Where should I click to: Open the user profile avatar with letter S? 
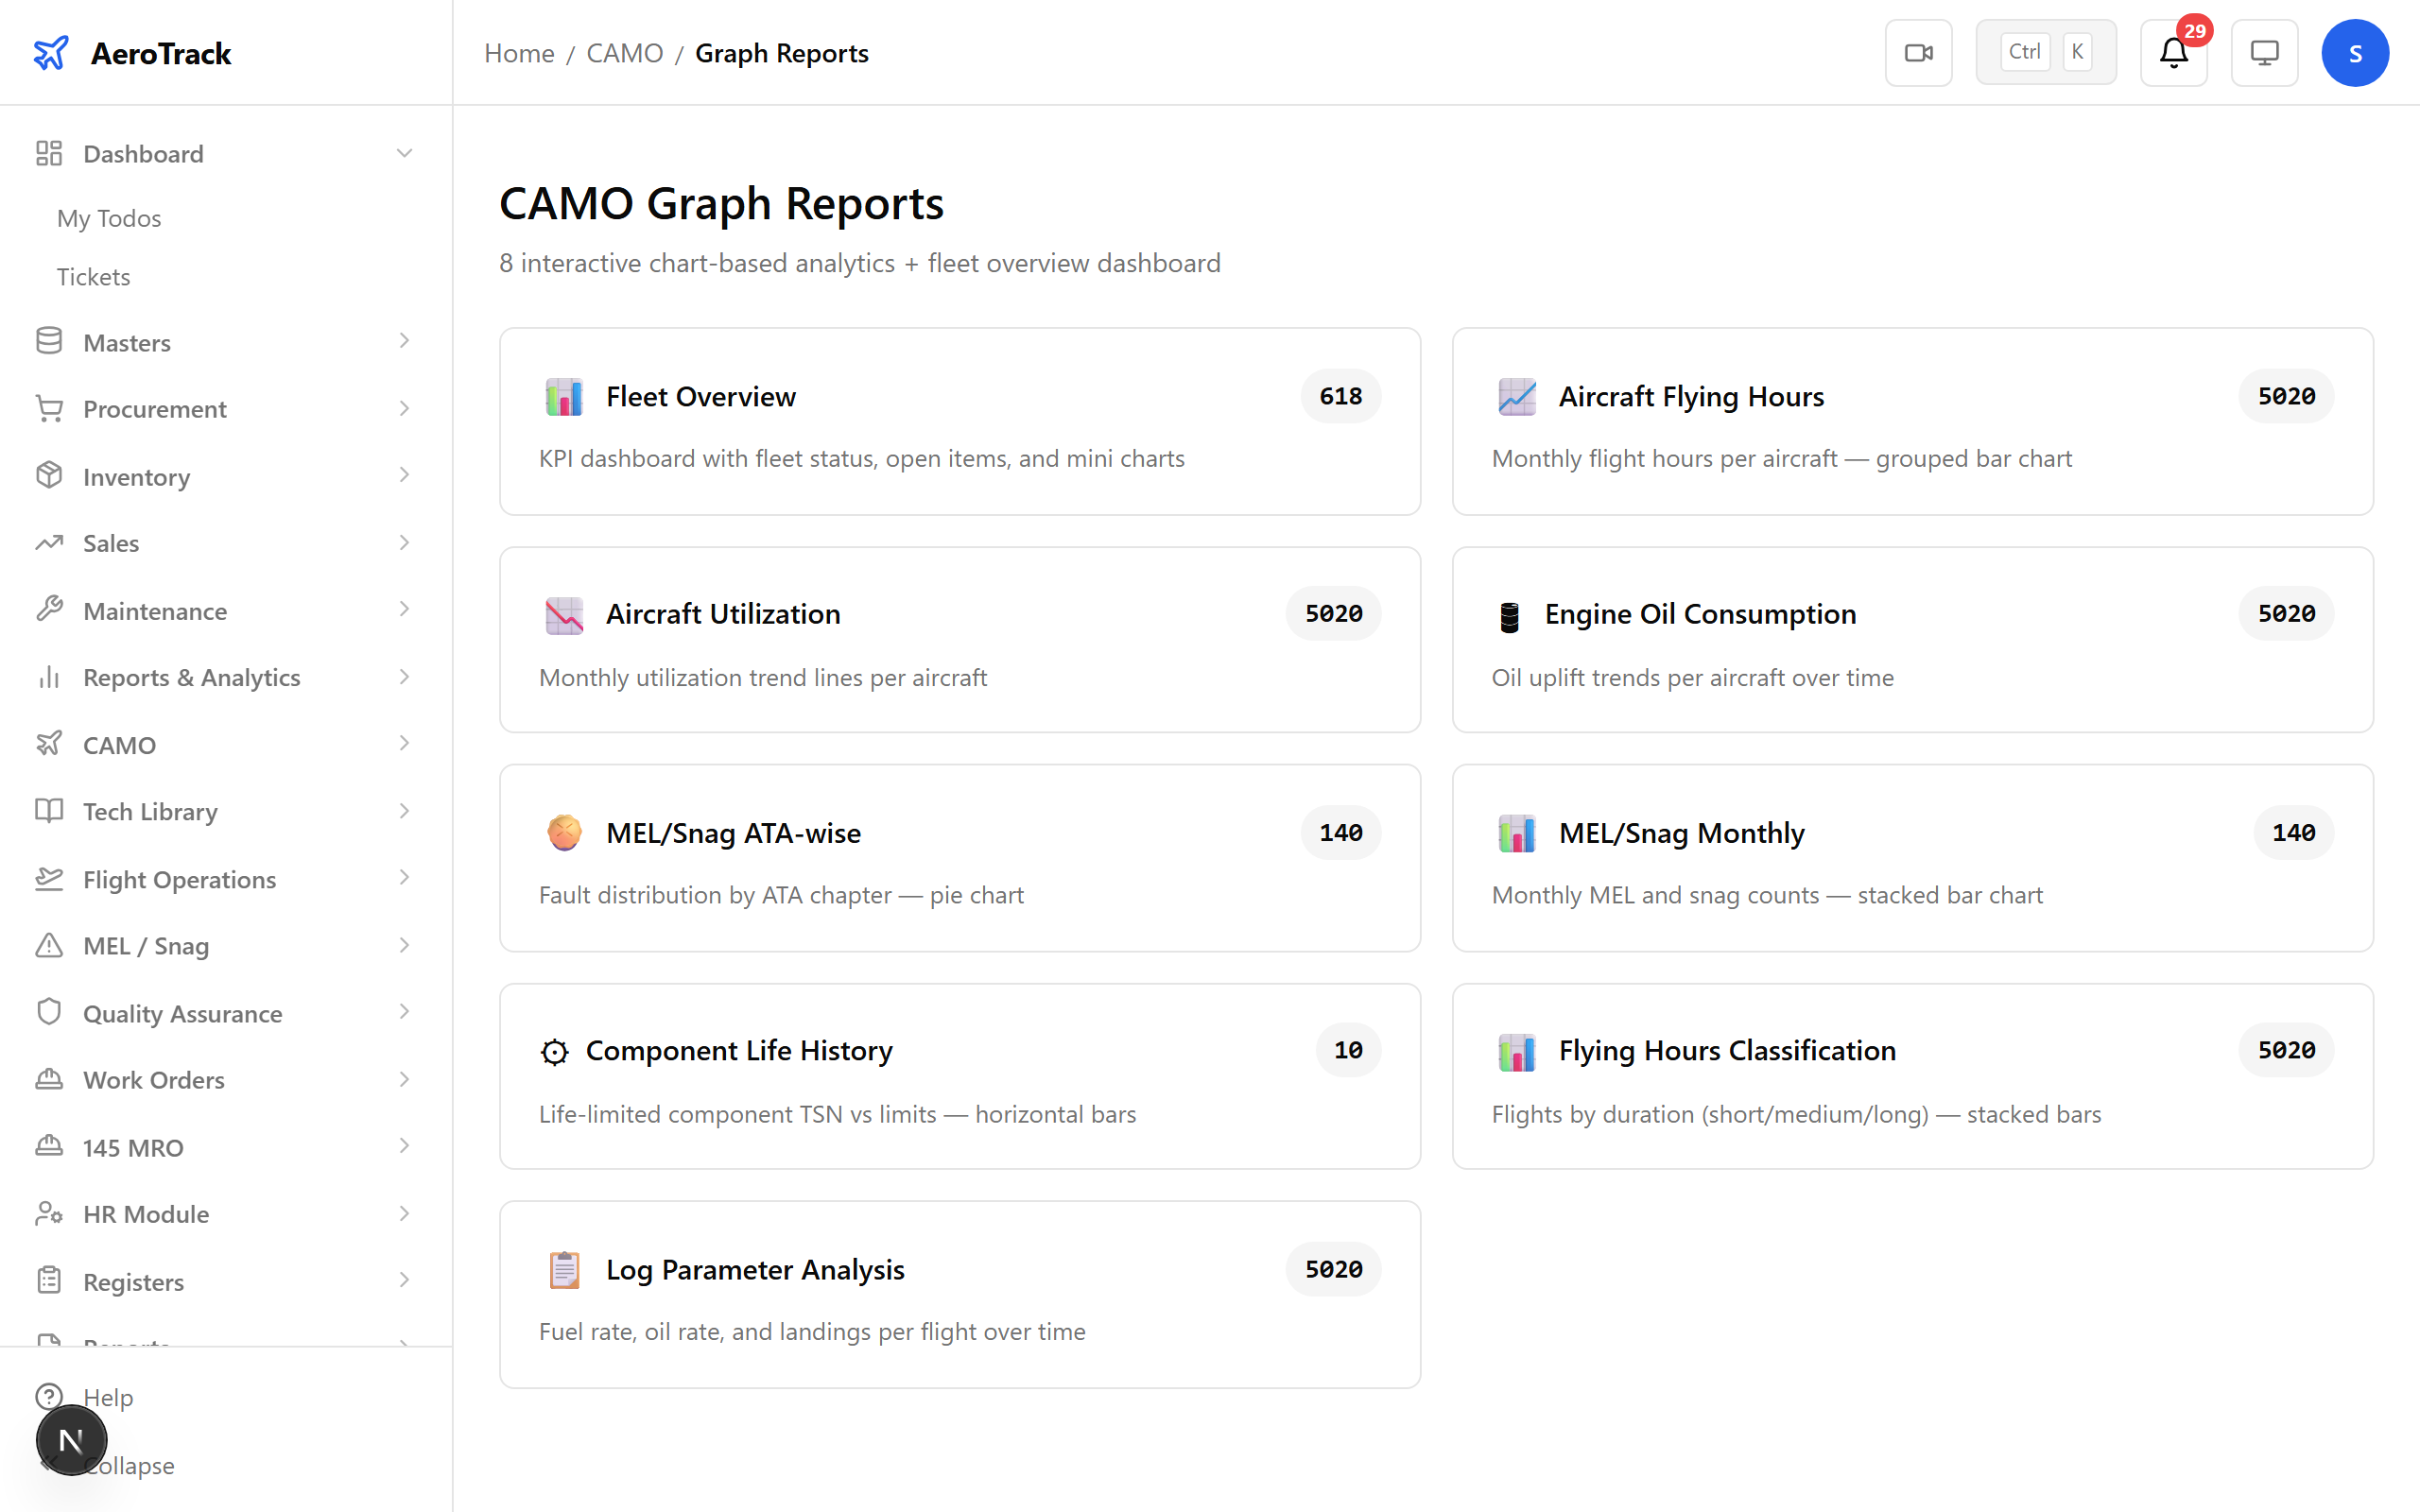[x=2355, y=52]
